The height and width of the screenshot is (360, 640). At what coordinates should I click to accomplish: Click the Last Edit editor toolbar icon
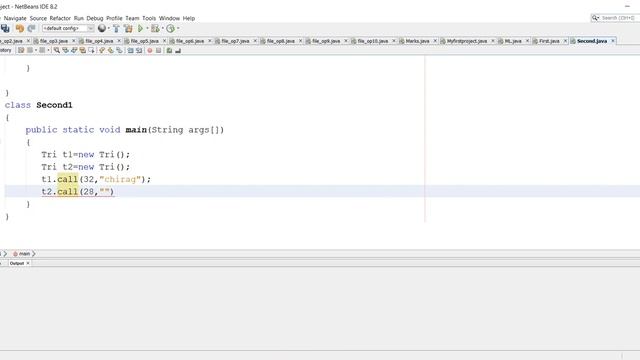(x=21, y=50)
